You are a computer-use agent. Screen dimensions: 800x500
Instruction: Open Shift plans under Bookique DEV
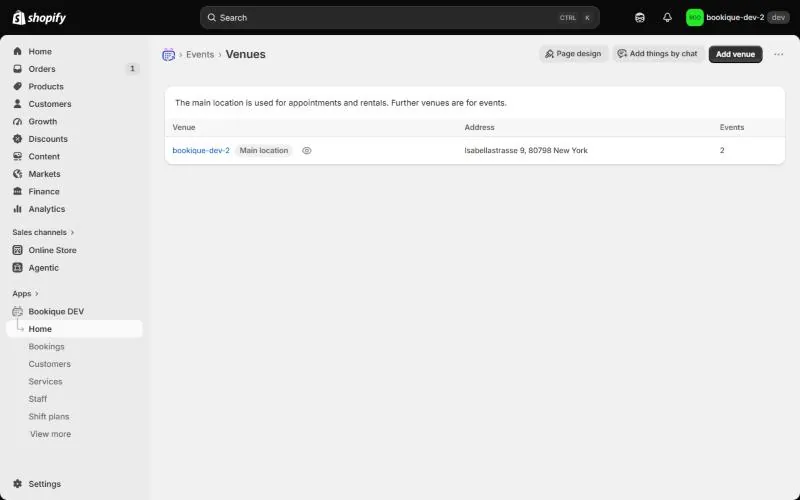coord(74,416)
